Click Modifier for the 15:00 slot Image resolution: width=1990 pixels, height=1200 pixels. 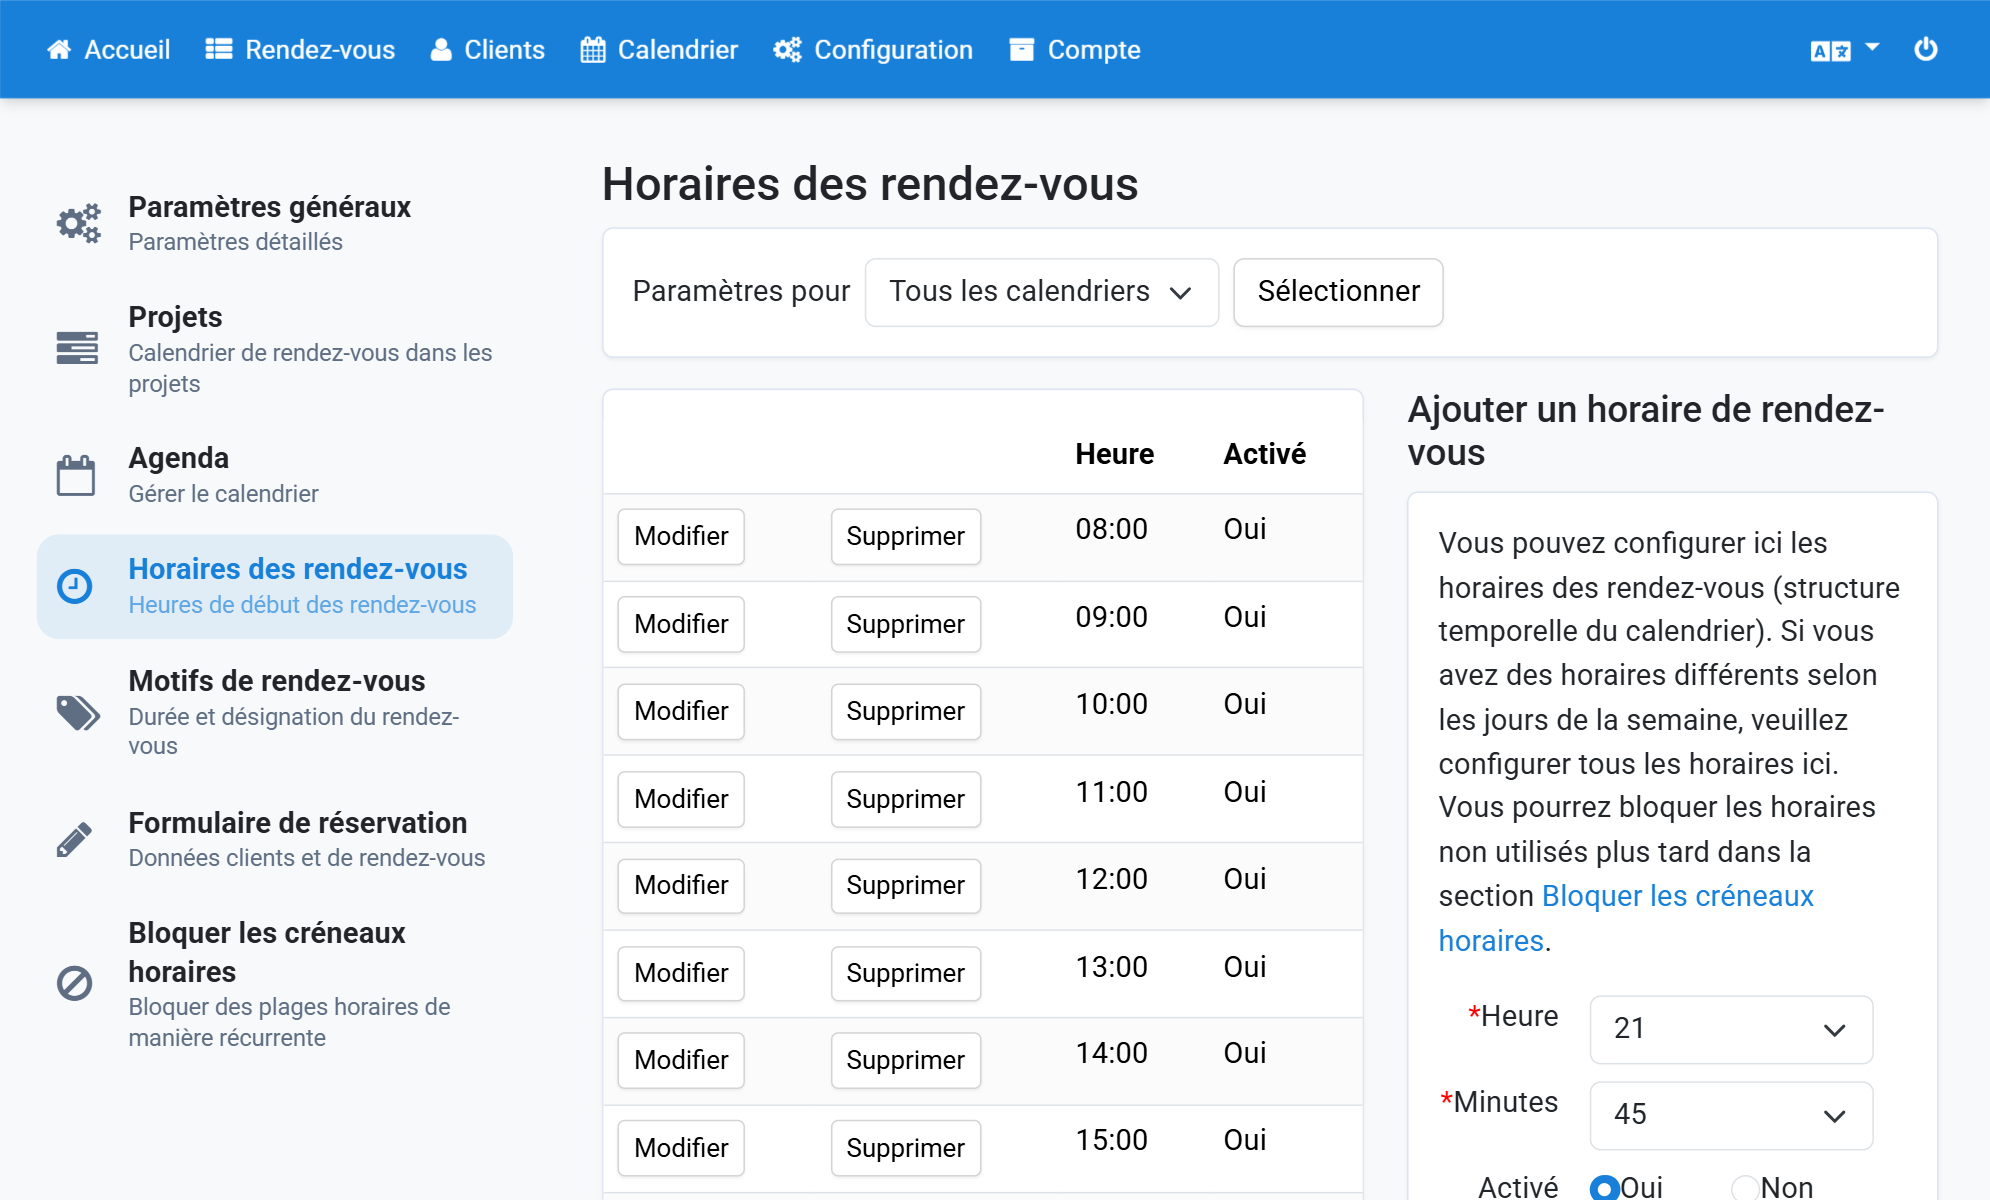681,1149
